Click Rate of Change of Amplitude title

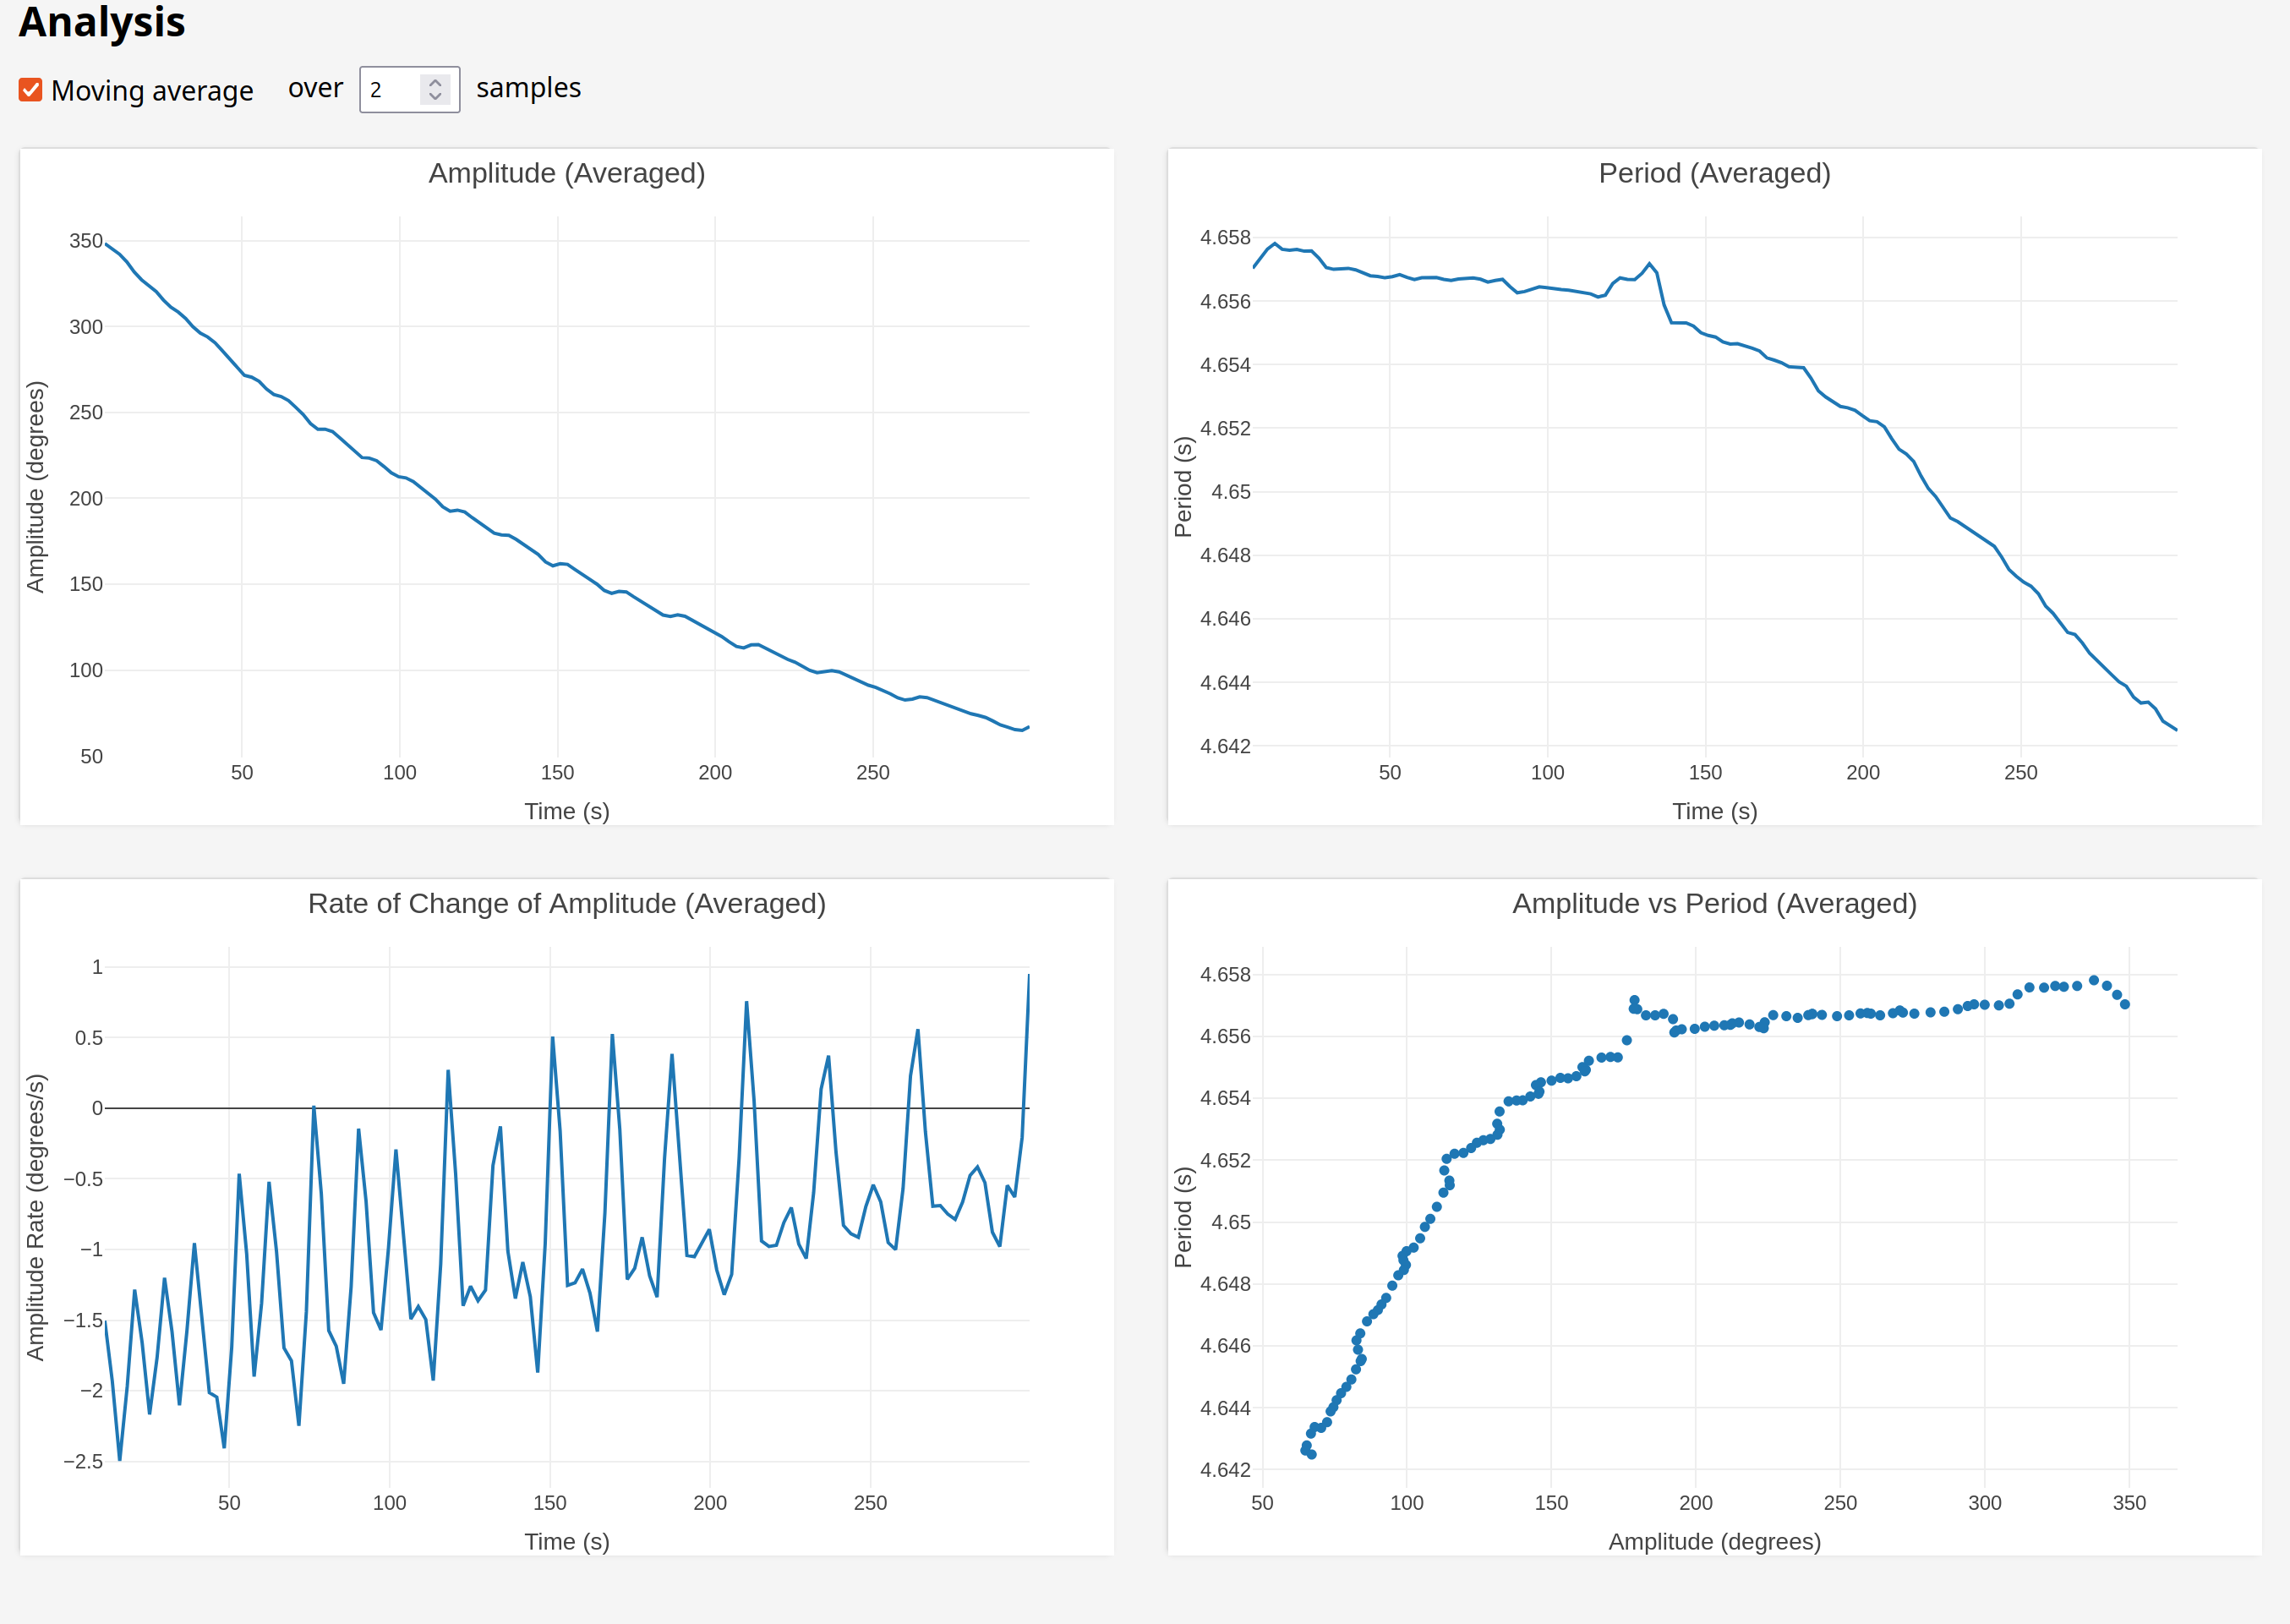pyautogui.click(x=566, y=903)
